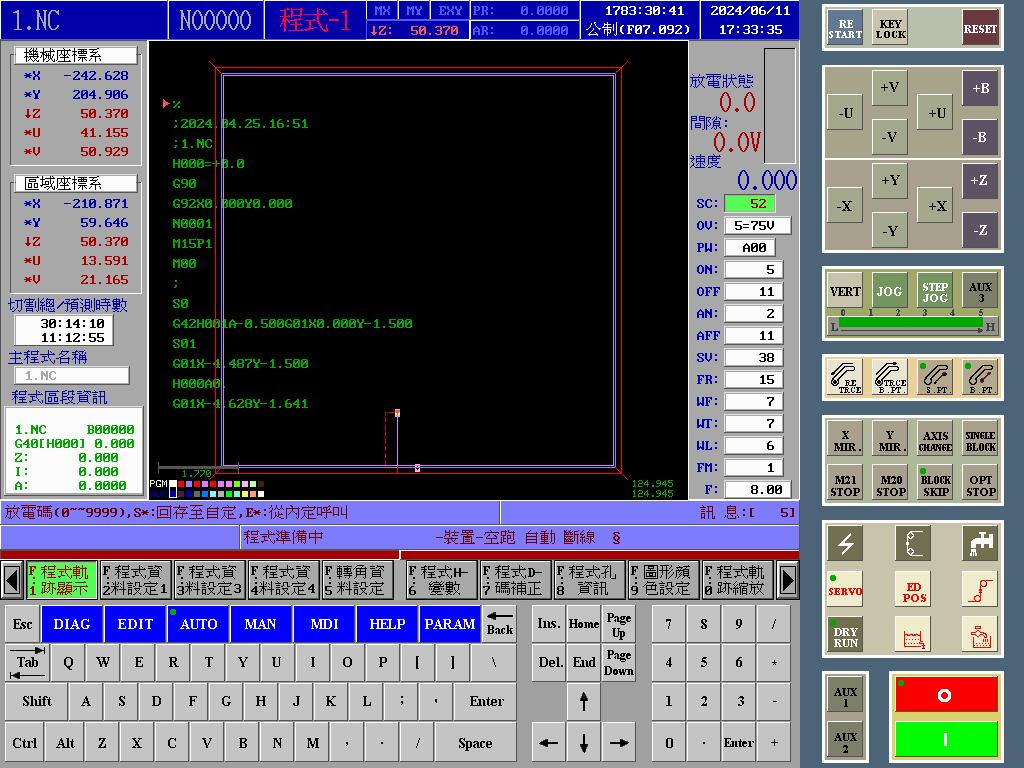Toggle BLOCK SKIP option
The image size is (1024, 768).
coord(935,485)
